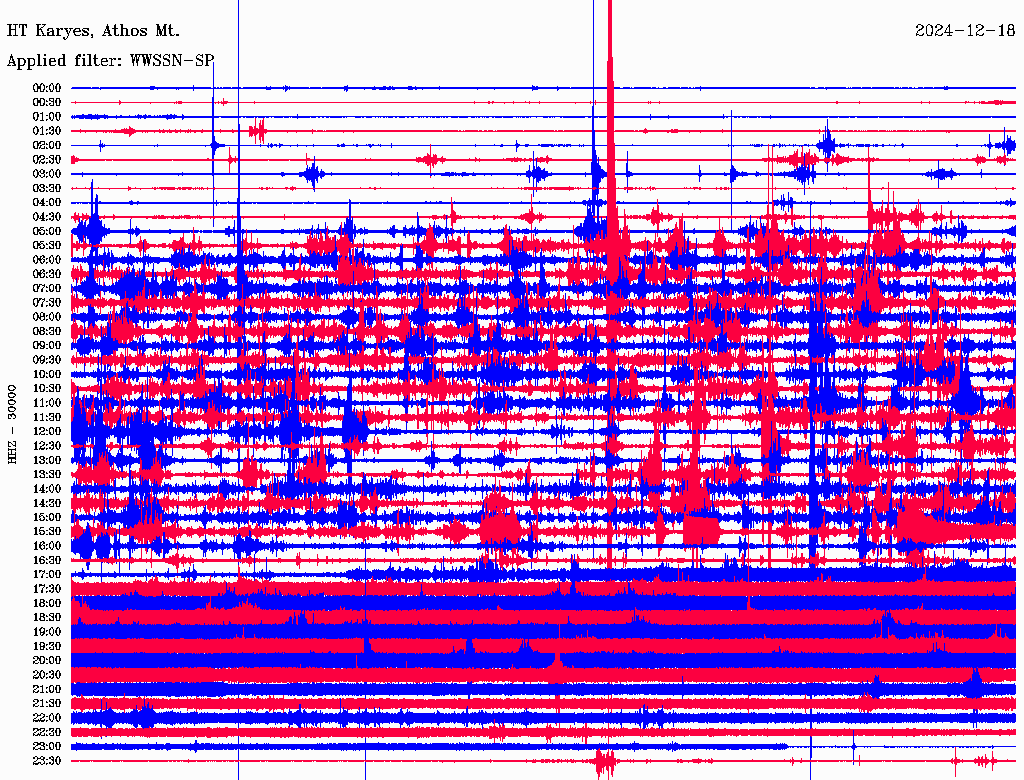Click the station title 'HT Karyes, Athos Mt.'
This screenshot has width=1024, height=780.
(x=93, y=31)
